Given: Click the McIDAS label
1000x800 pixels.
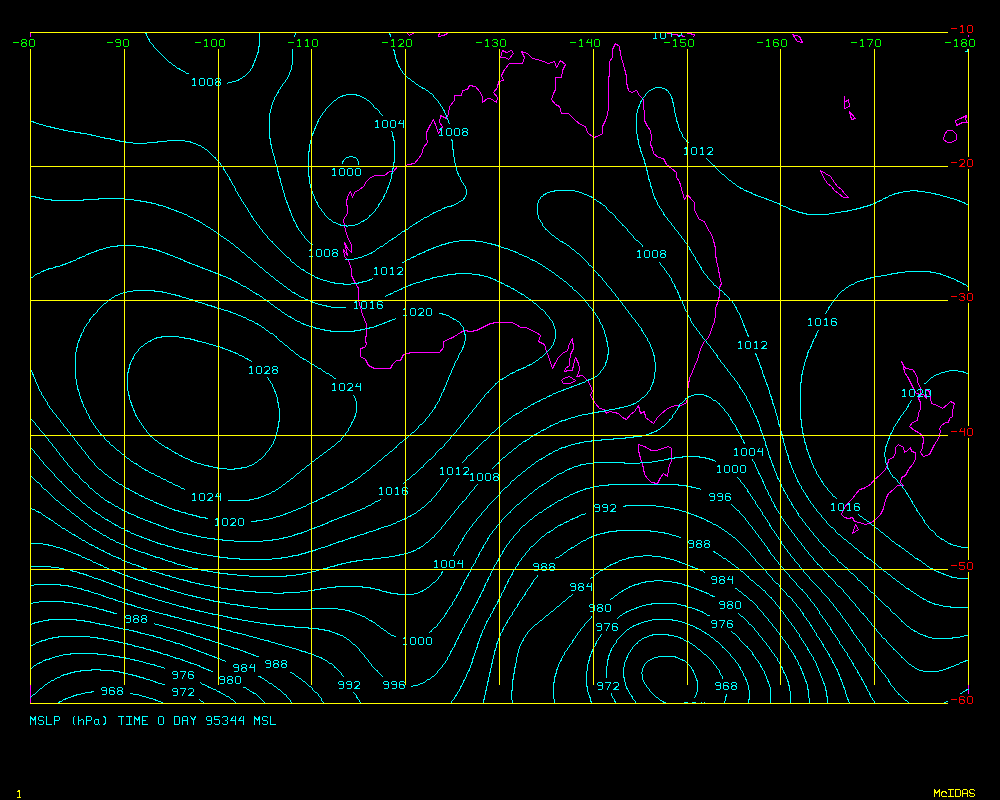Looking at the screenshot, I should coord(954,793).
